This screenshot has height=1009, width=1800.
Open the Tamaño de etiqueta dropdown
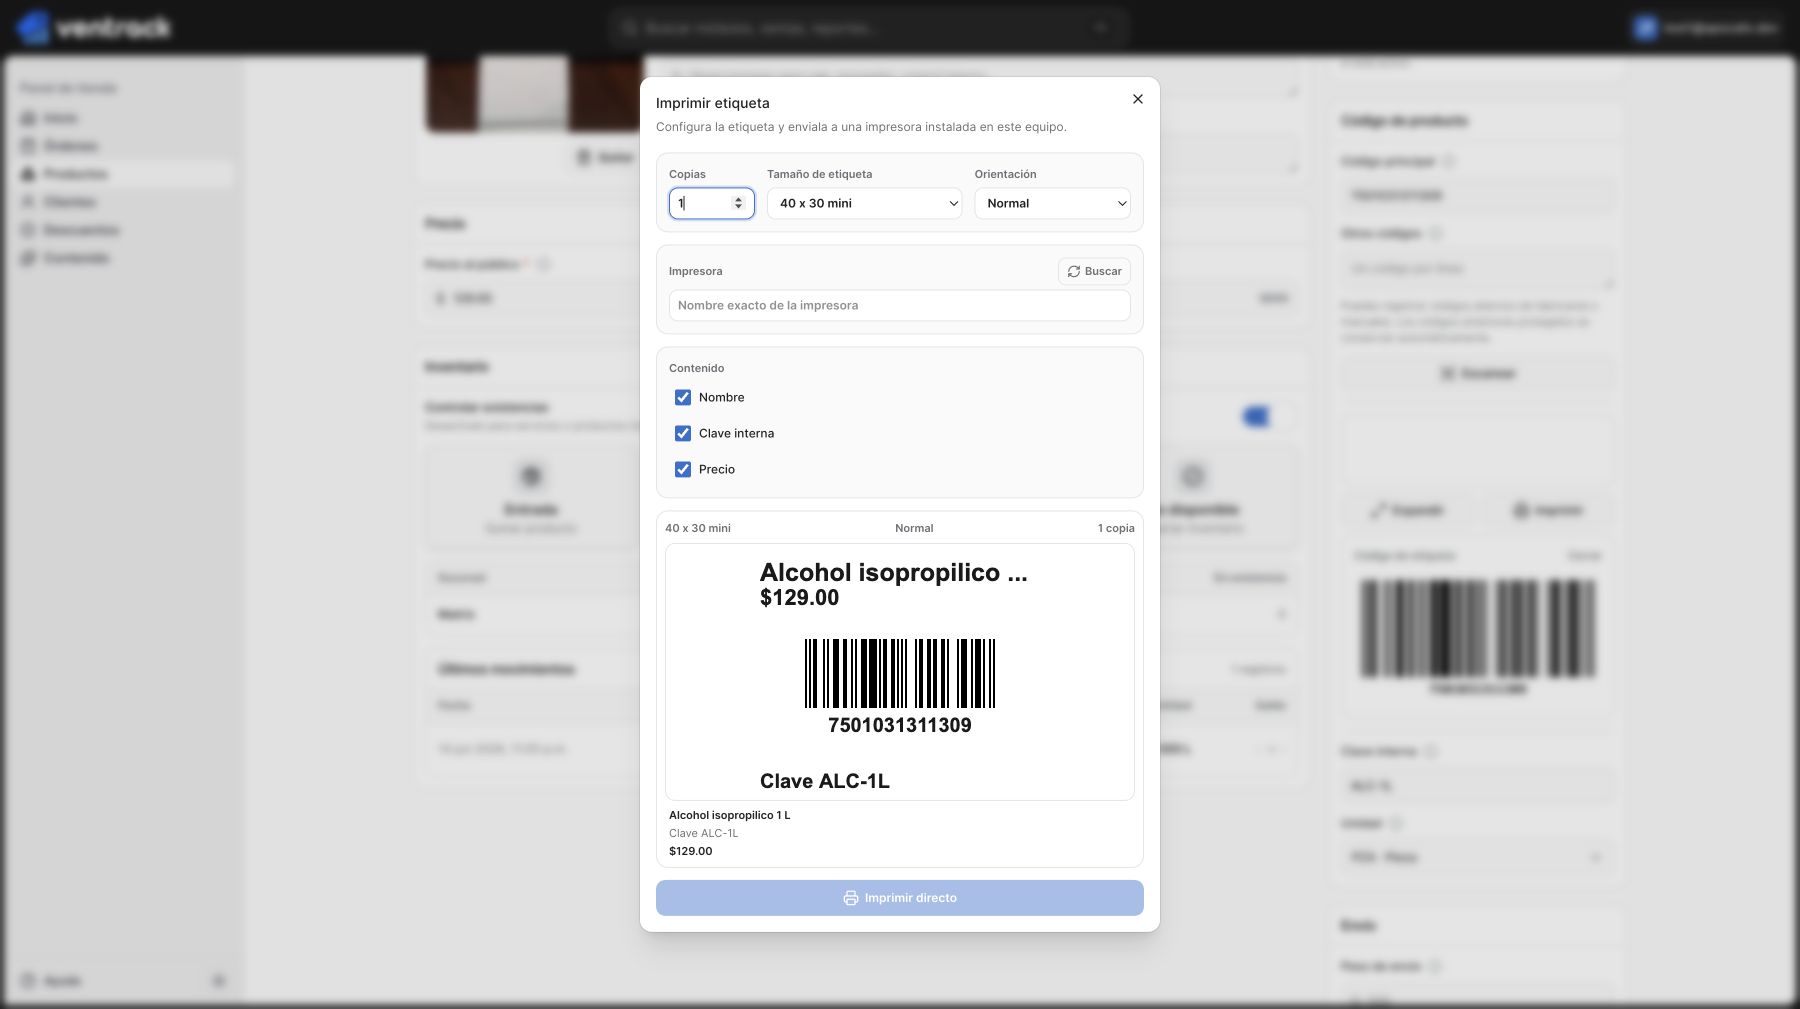click(864, 203)
